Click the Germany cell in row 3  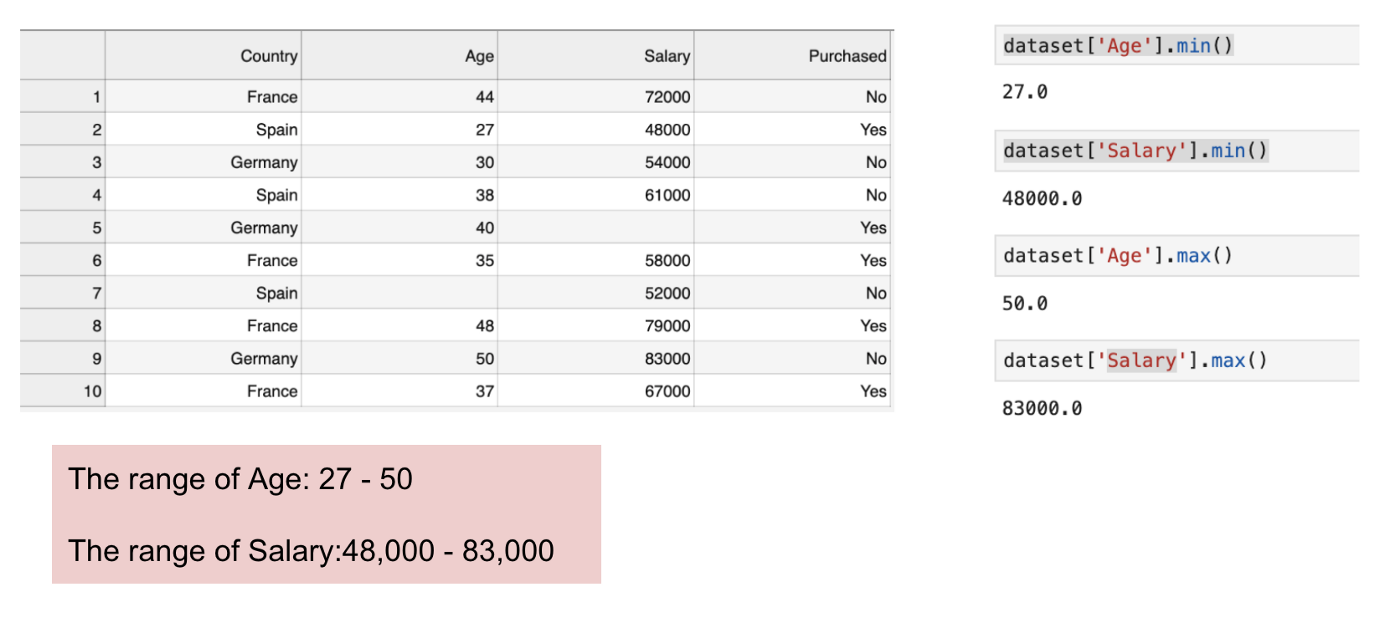pyautogui.click(x=264, y=162)
